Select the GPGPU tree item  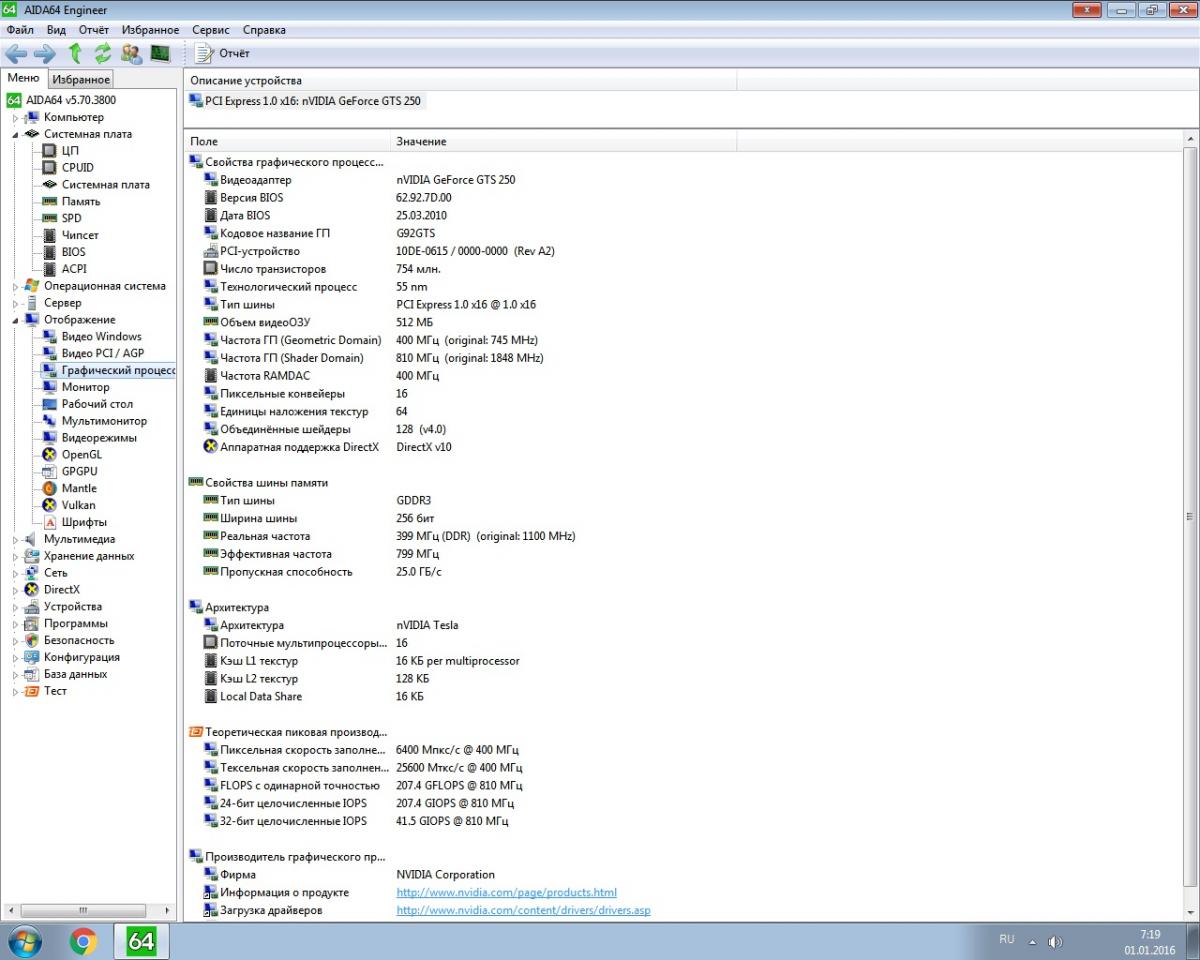pyautogui.click(x=80, y=471)
